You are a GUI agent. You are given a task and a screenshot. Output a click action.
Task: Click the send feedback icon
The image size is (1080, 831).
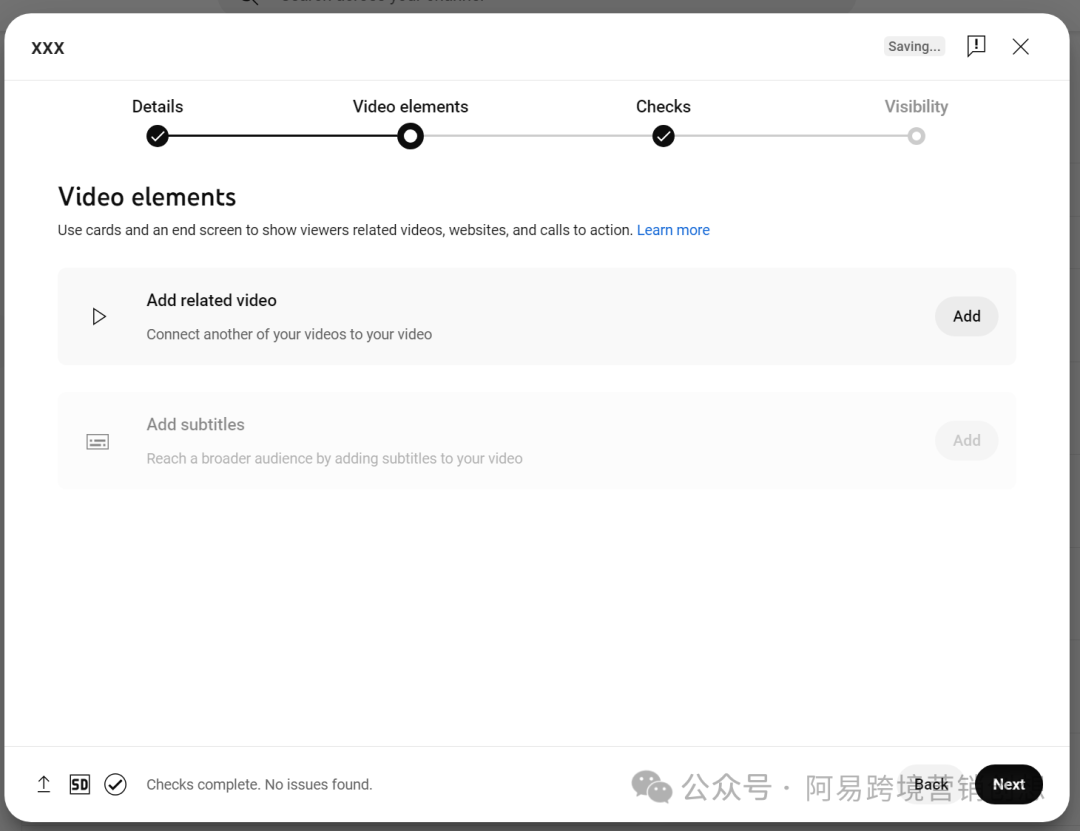[x=976, y=46]
